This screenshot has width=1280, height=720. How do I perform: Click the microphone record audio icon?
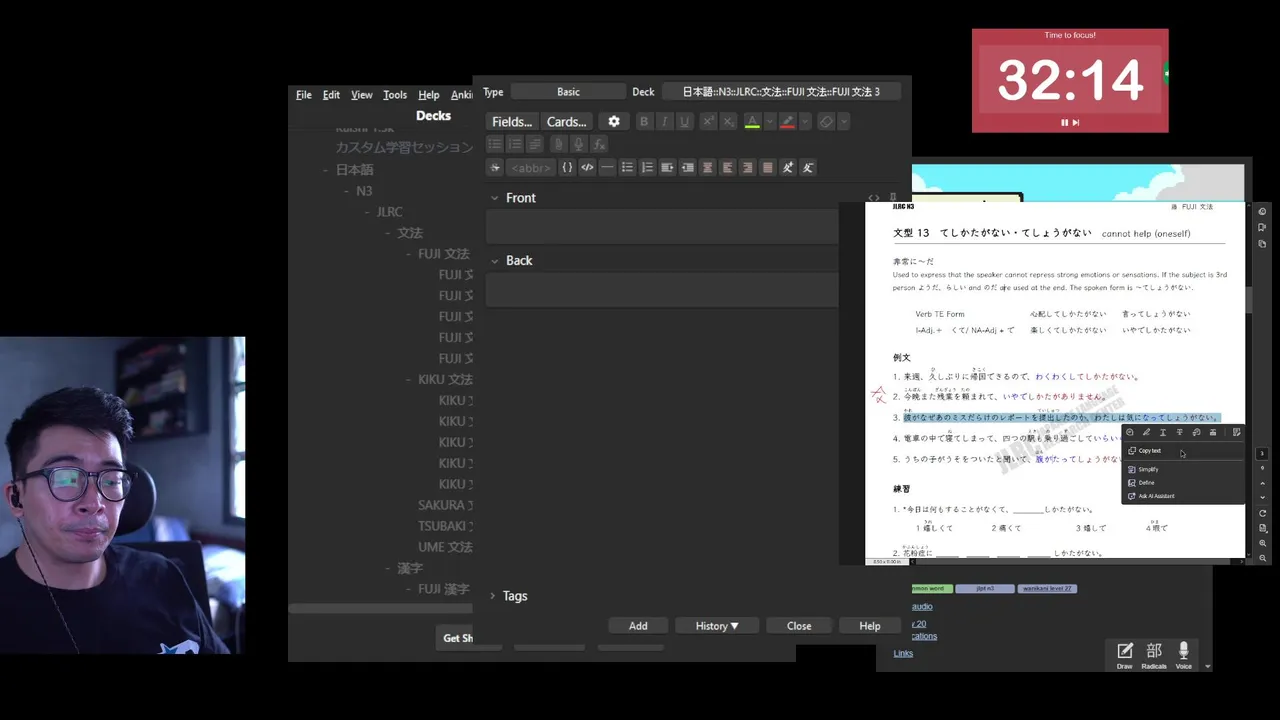pyautogui.click(x=578, y=145)
